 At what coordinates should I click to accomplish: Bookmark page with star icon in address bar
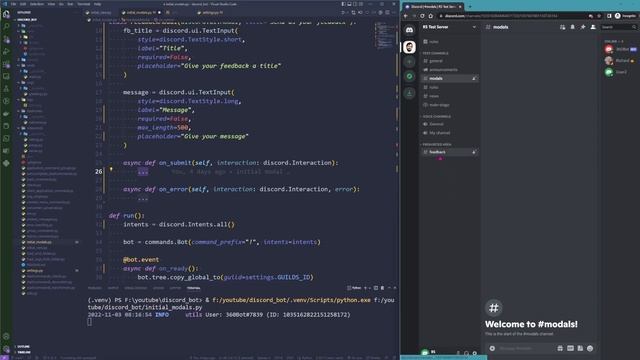(x=599, y=16)
